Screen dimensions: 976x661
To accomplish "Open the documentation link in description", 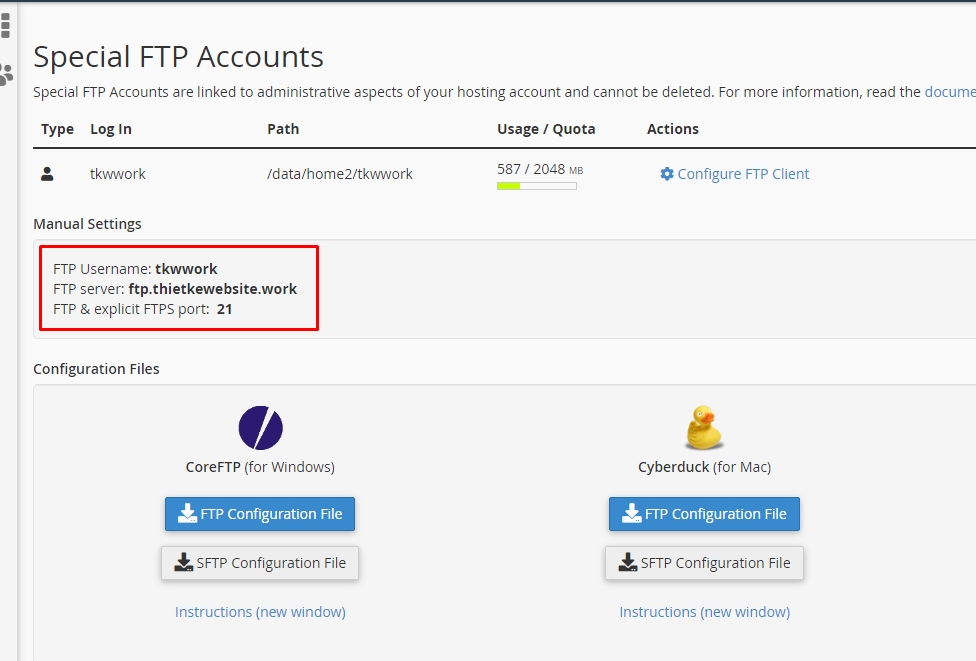I will [x=950, y=92].
